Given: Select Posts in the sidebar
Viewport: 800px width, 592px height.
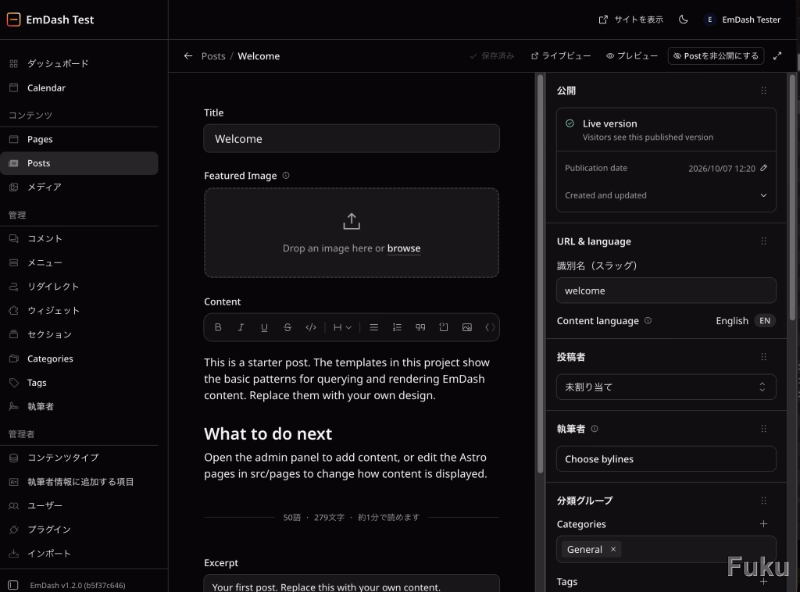Looking at the screenshot, I should (79, 163).
